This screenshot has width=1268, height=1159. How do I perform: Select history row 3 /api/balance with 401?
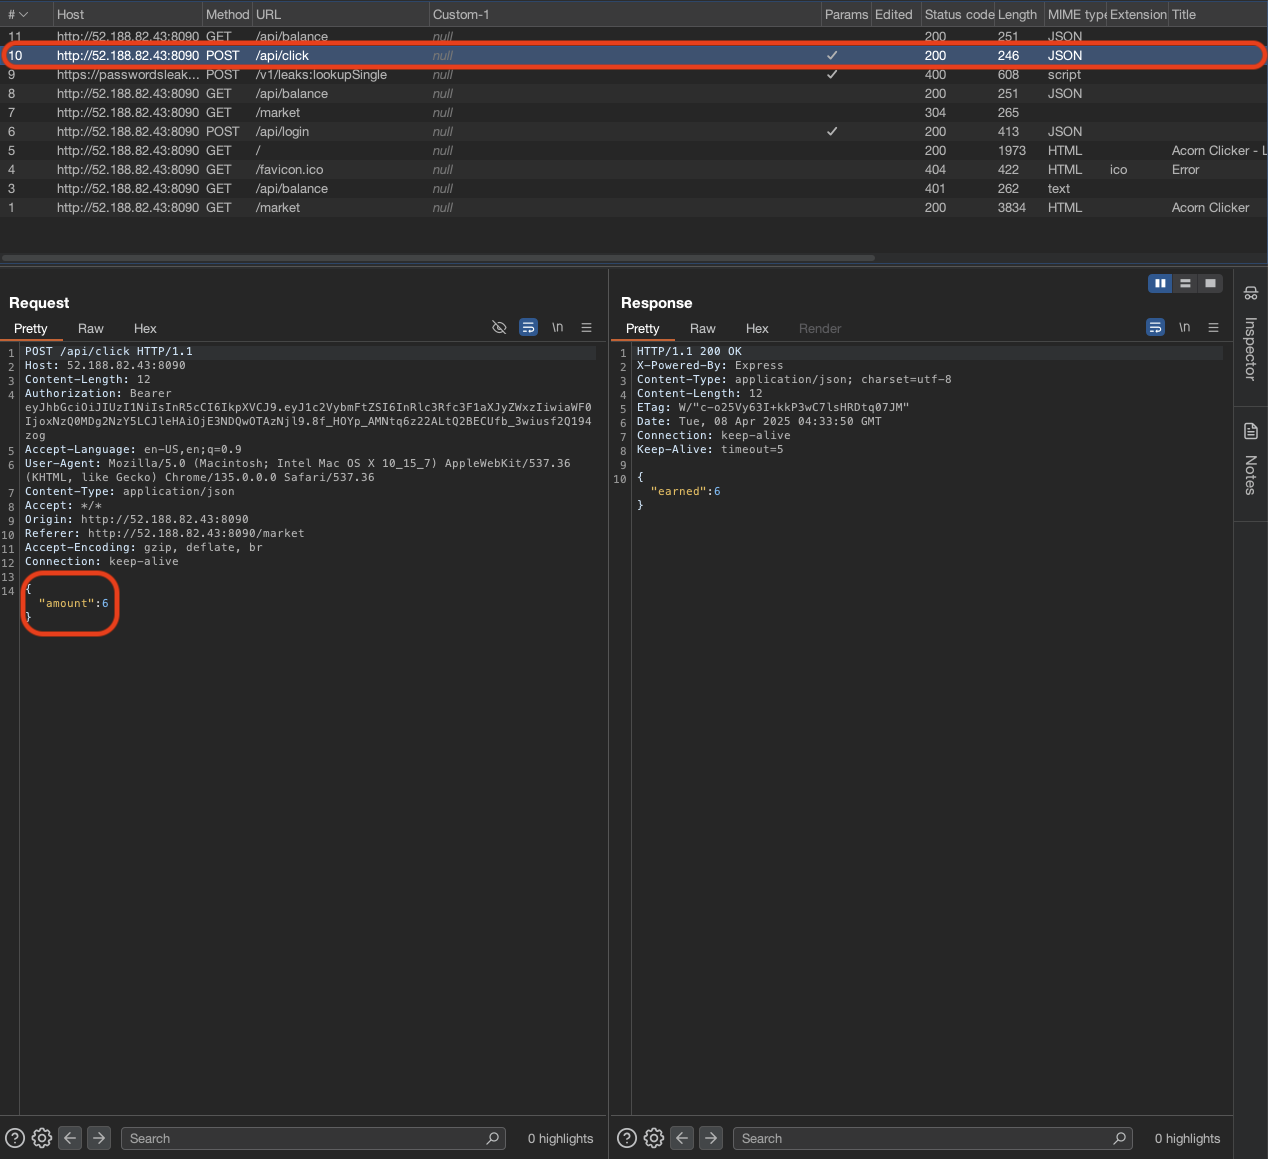click(x=634, y=188)
